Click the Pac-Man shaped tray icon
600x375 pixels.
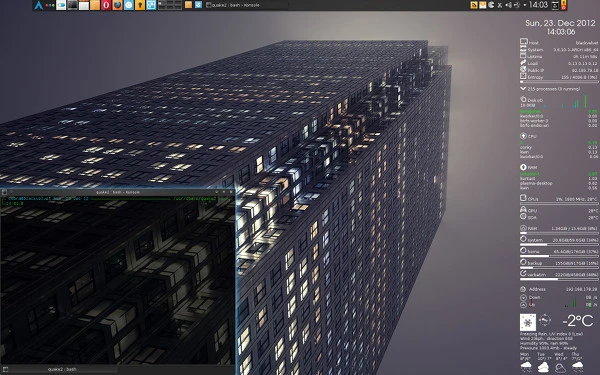491,5
